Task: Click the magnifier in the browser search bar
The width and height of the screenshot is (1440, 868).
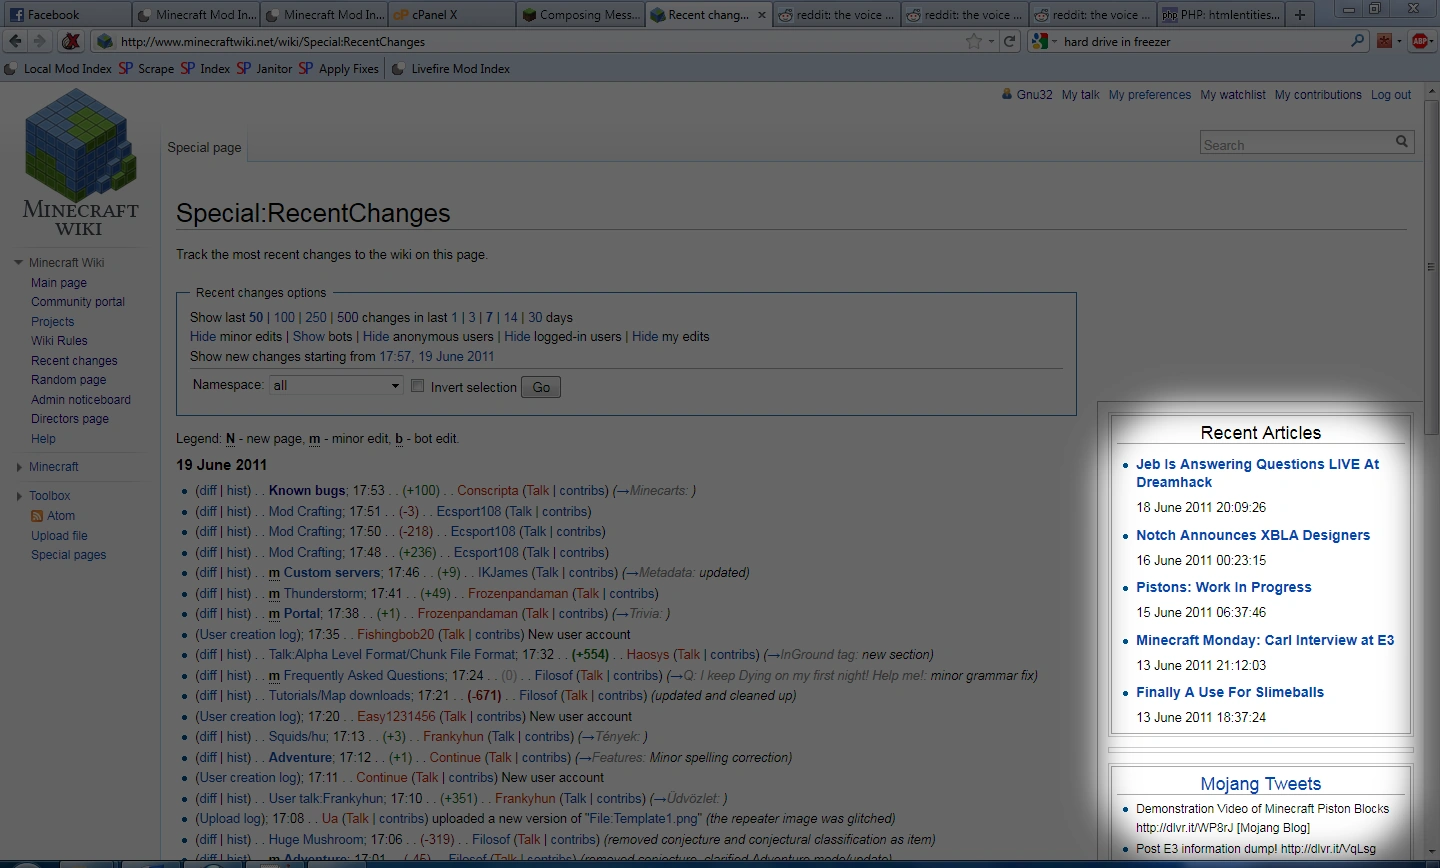Action: (1357, 41)
